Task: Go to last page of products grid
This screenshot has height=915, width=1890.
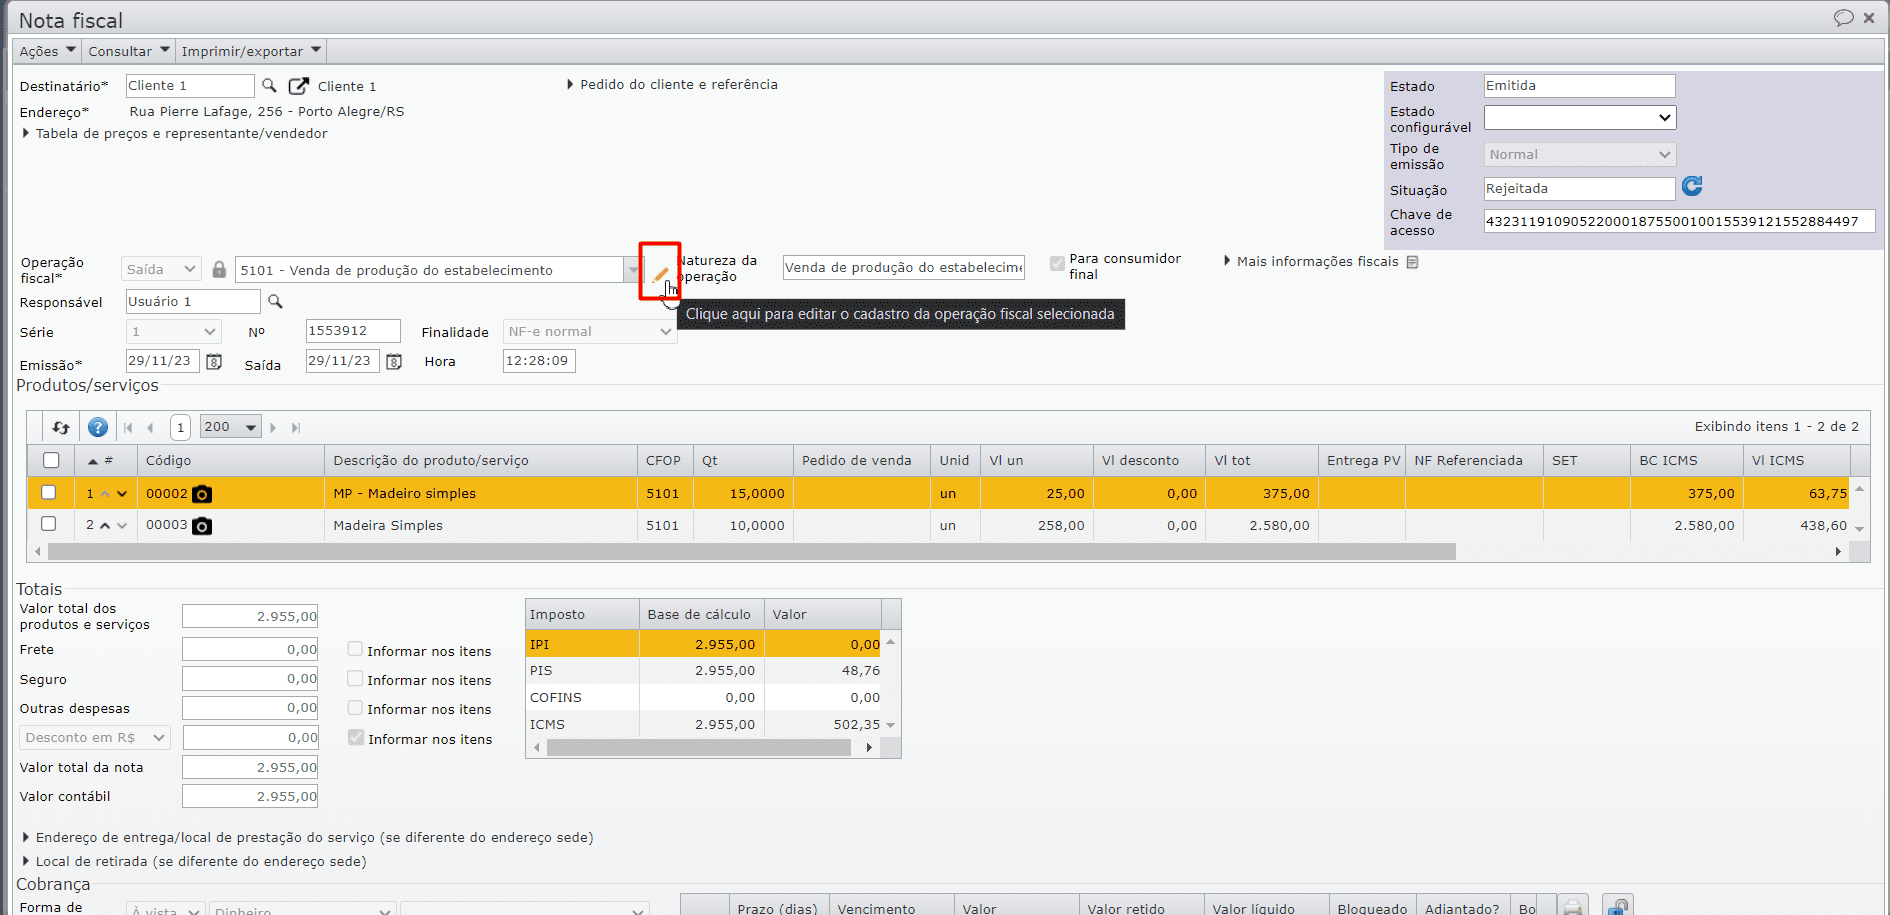Action: [296, 428]
